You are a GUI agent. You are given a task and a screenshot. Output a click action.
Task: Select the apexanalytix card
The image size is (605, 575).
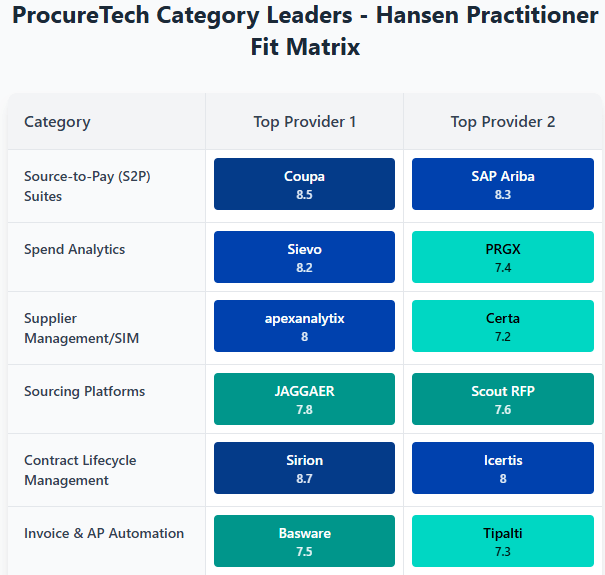click(x=304, y=326)
